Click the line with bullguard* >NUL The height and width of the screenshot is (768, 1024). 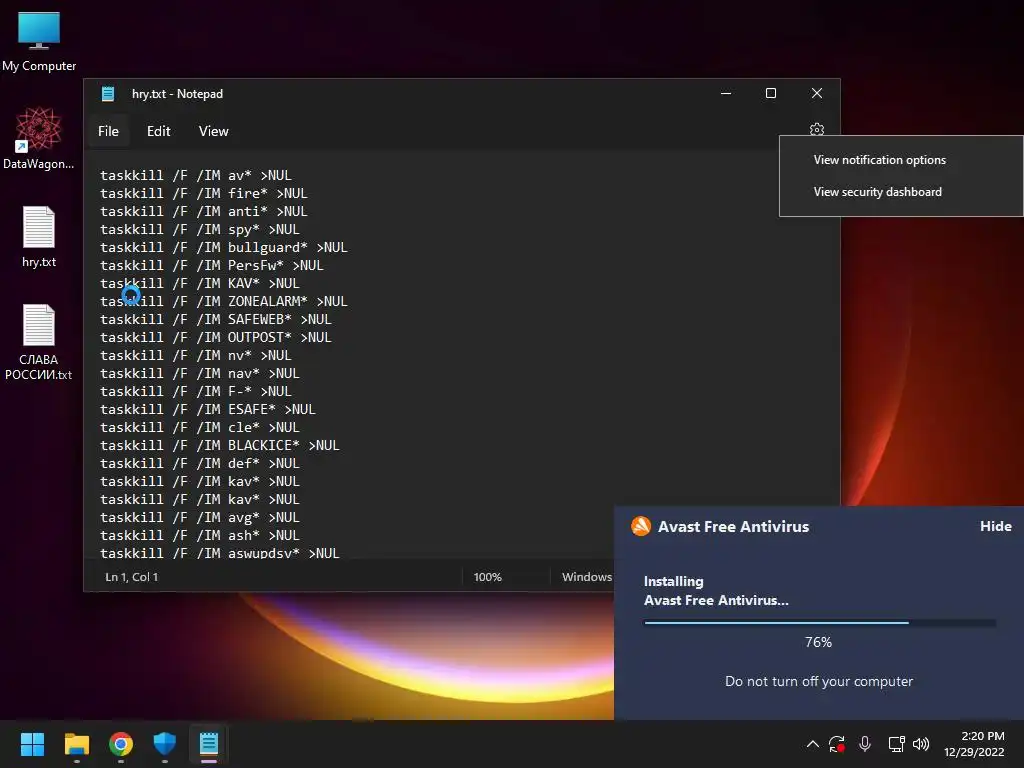tap(224, 247)
